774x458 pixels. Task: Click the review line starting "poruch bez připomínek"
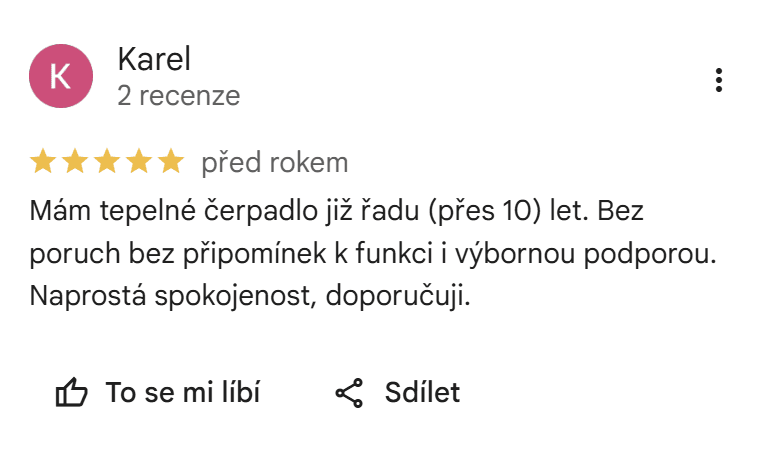click(x=373, y=255)
